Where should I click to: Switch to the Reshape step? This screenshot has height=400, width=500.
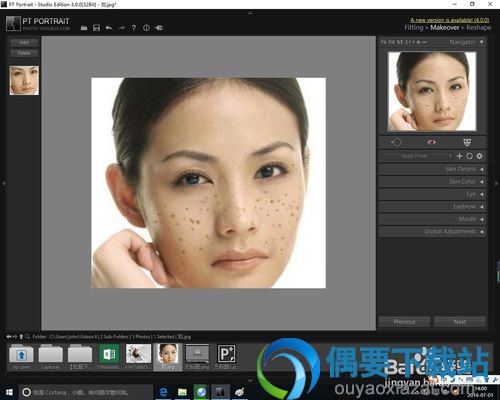479,28
